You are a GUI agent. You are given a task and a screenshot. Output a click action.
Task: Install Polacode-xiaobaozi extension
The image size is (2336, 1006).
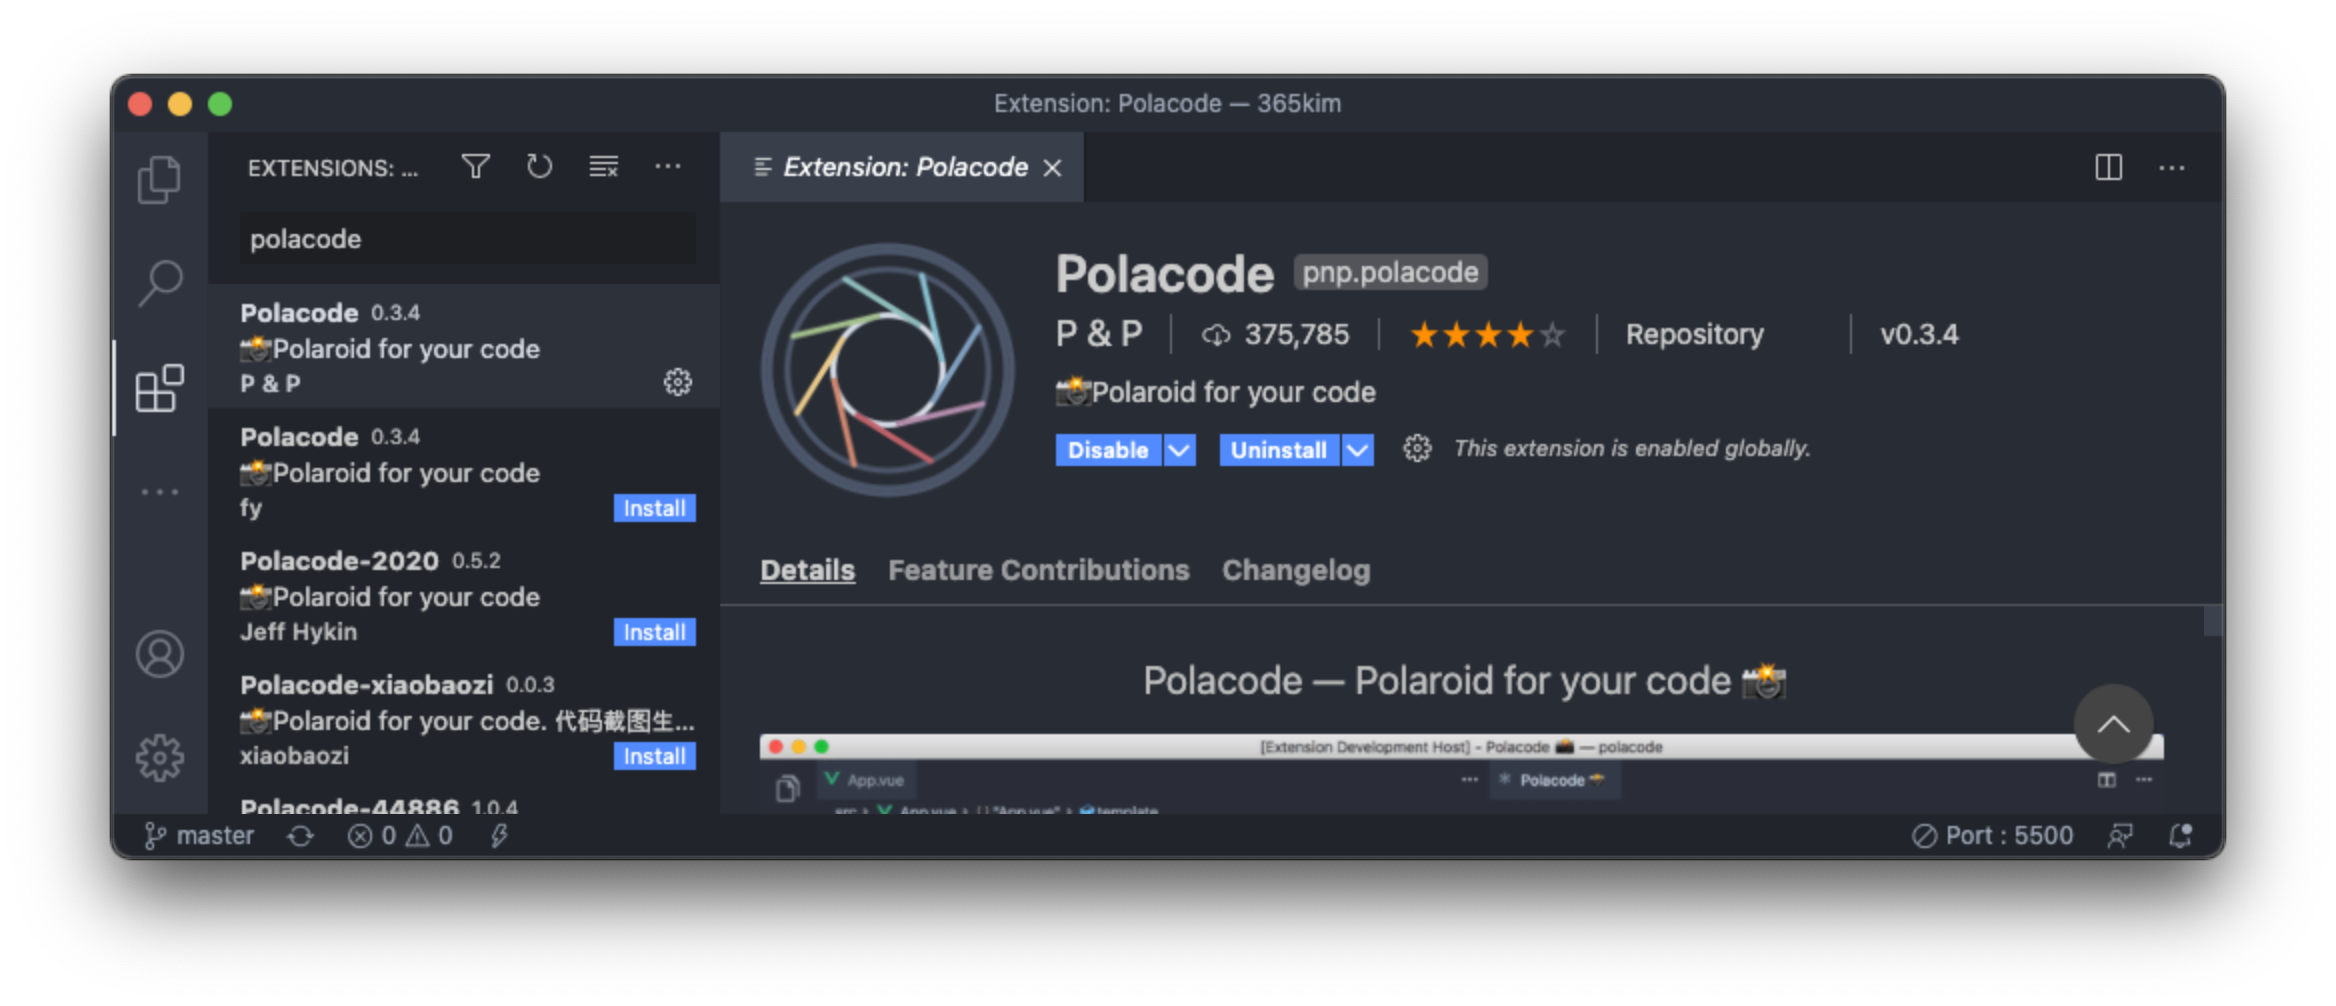655,756
